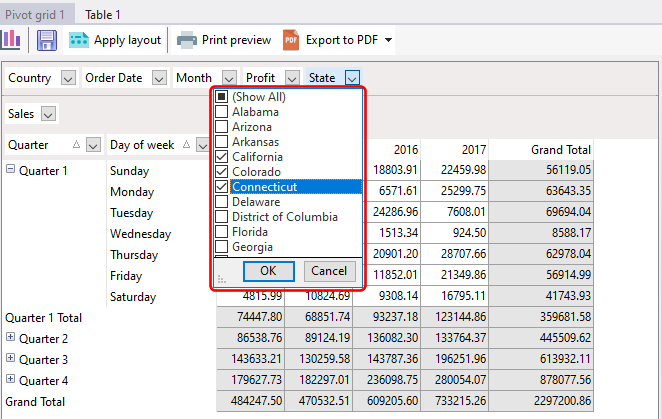Open the Export to PDF dropdown arrow

coord(388,41)
